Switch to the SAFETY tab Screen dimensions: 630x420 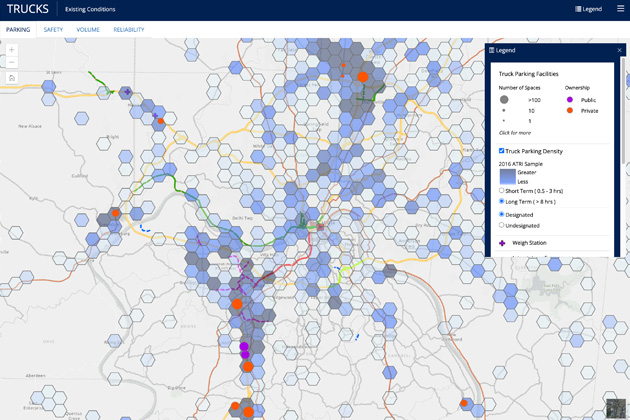[53, 30]
